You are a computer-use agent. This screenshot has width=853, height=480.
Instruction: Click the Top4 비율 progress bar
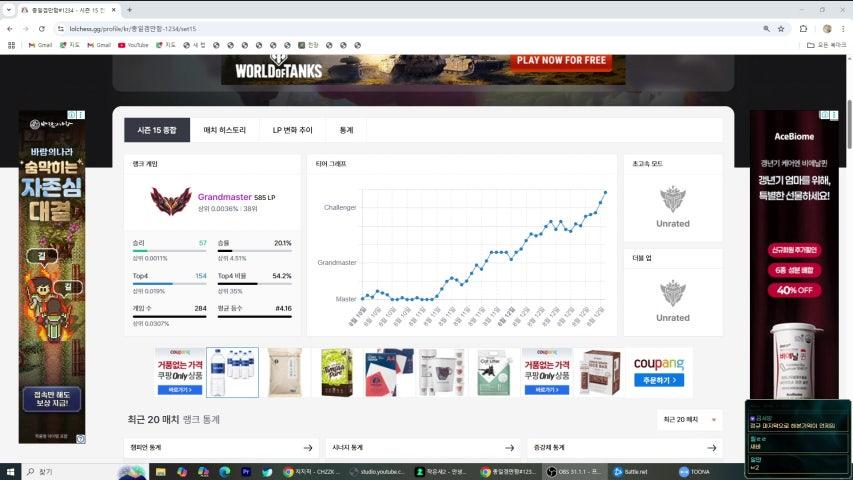tap(255, 284)
